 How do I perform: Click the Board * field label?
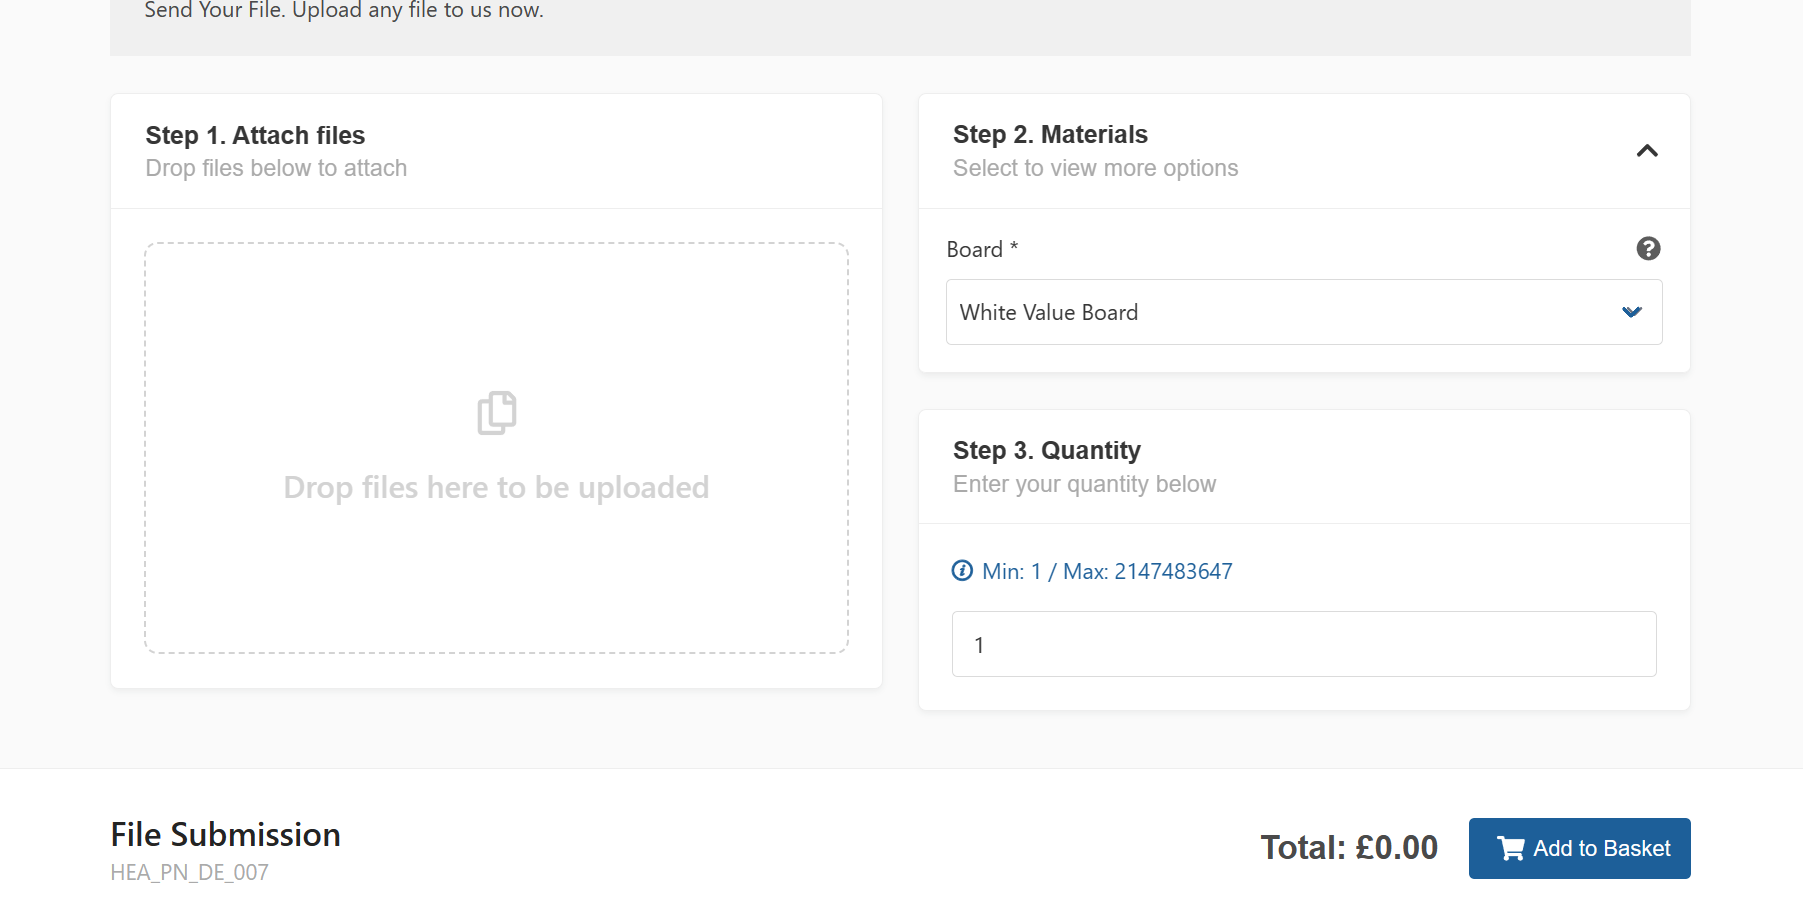tap(982, 249)
